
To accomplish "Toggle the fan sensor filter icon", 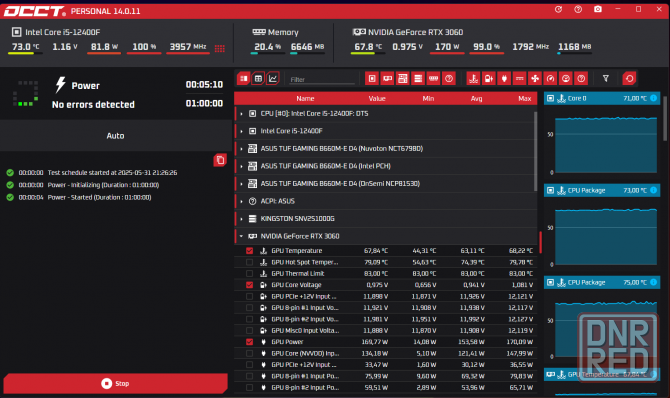I will click(x=535, y=79).
